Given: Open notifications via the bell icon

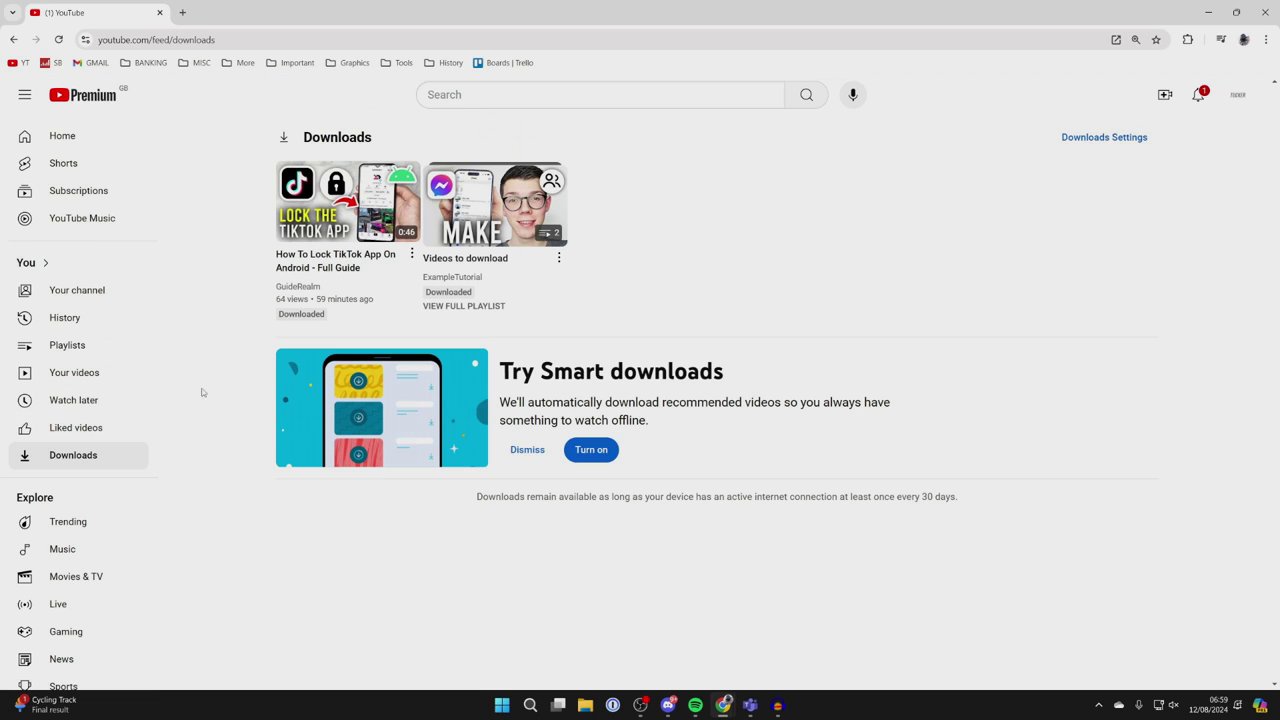Looking at the screenshot, I should pos(1197,94).
